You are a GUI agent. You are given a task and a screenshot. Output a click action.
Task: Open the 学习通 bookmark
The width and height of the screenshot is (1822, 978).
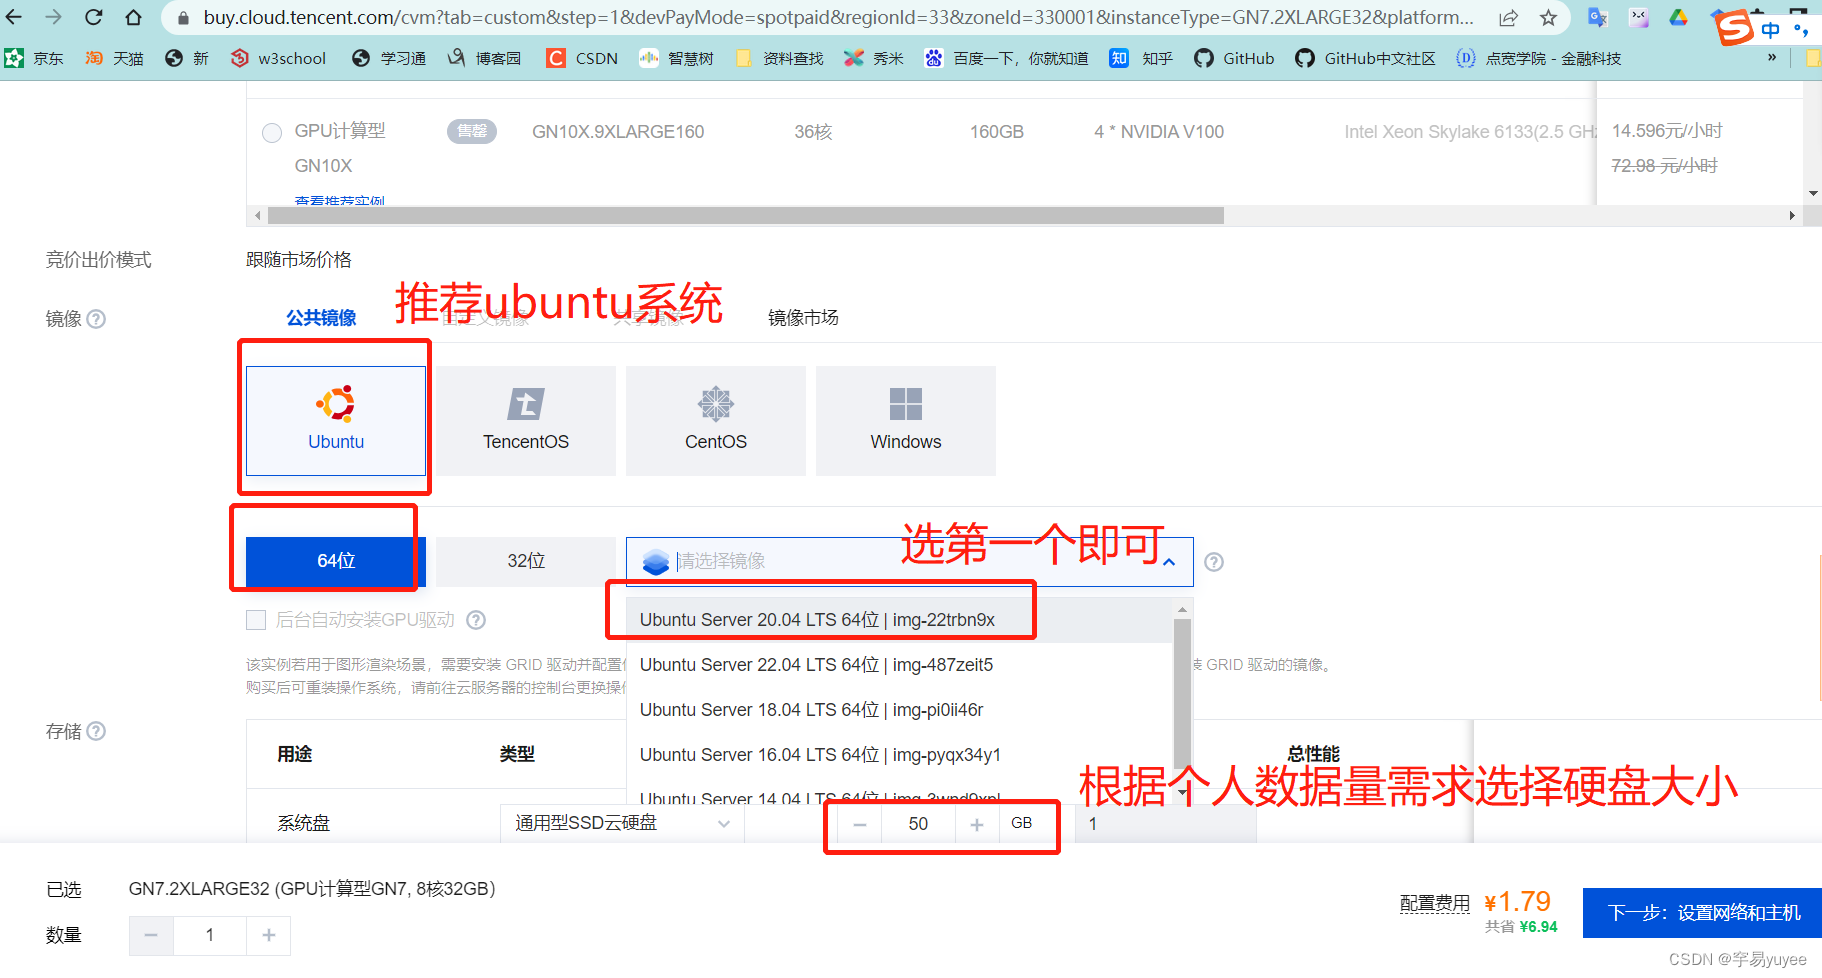tap(389, 58)
